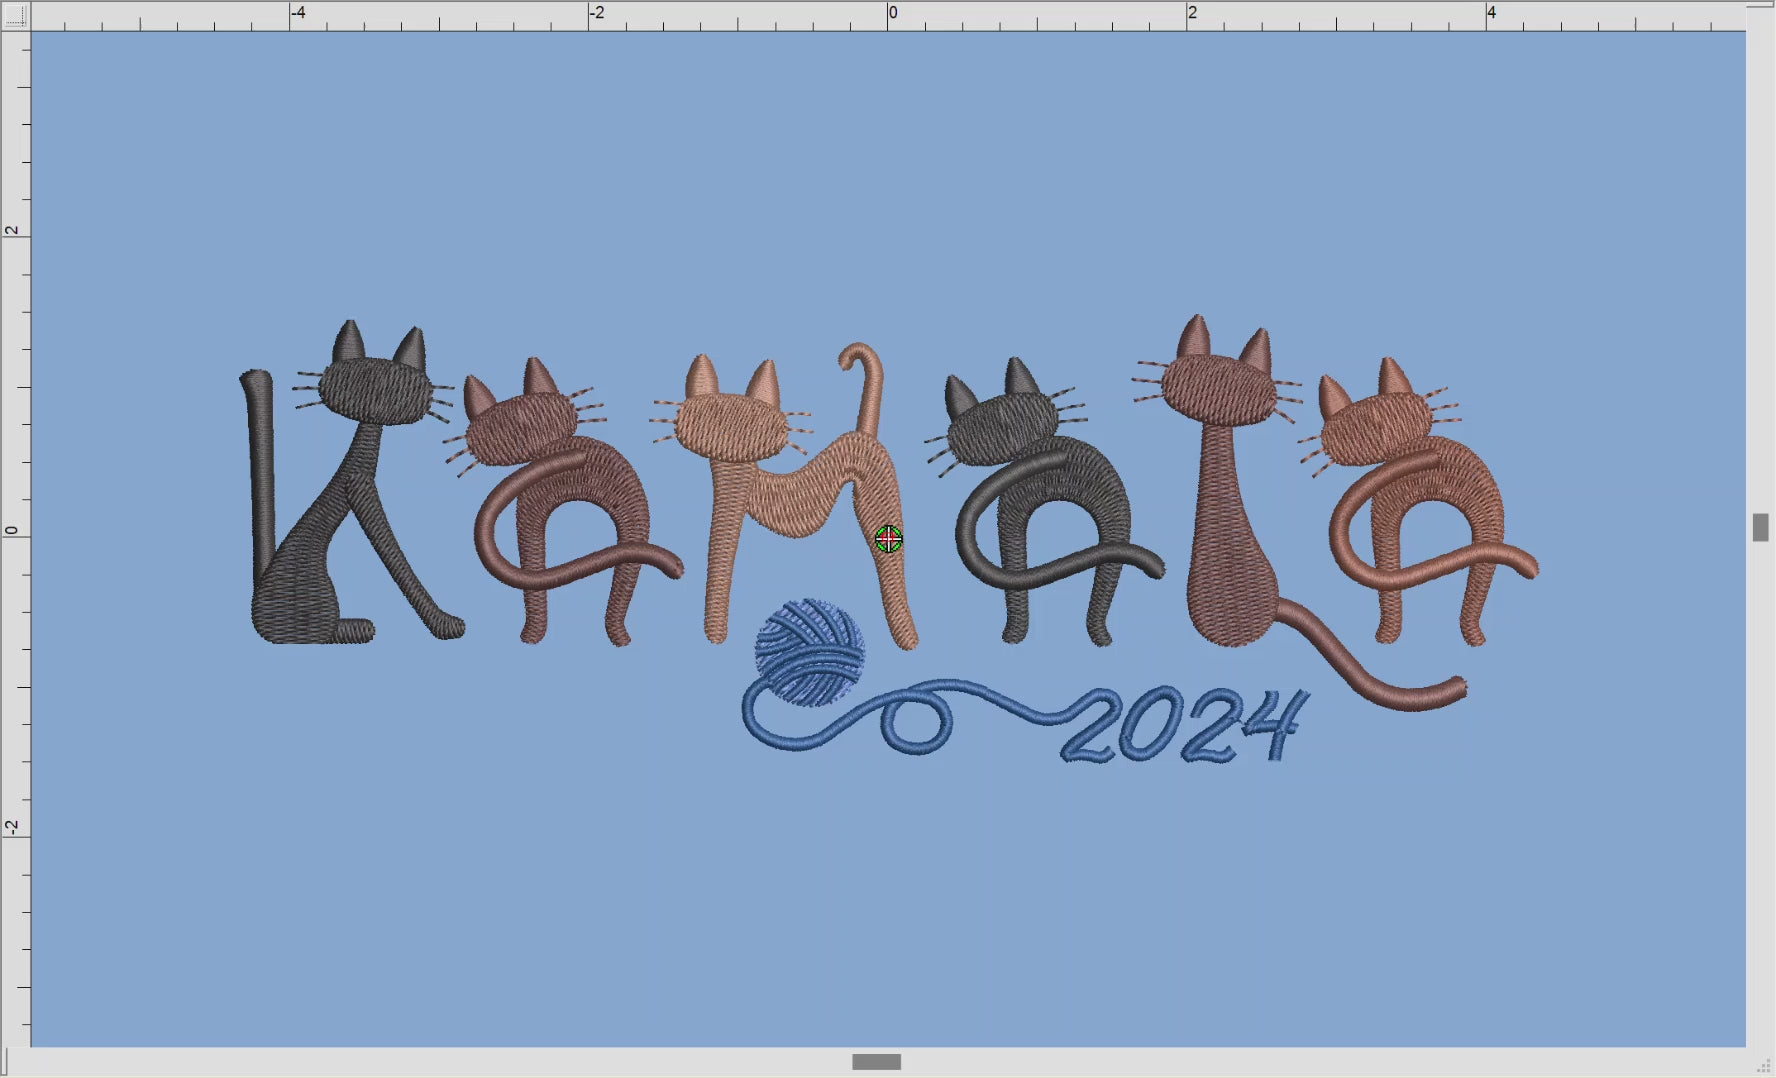Click the horizontal ruler at the -4 mark
This screenshot has width=1776, height=1078.
[296, 14]
